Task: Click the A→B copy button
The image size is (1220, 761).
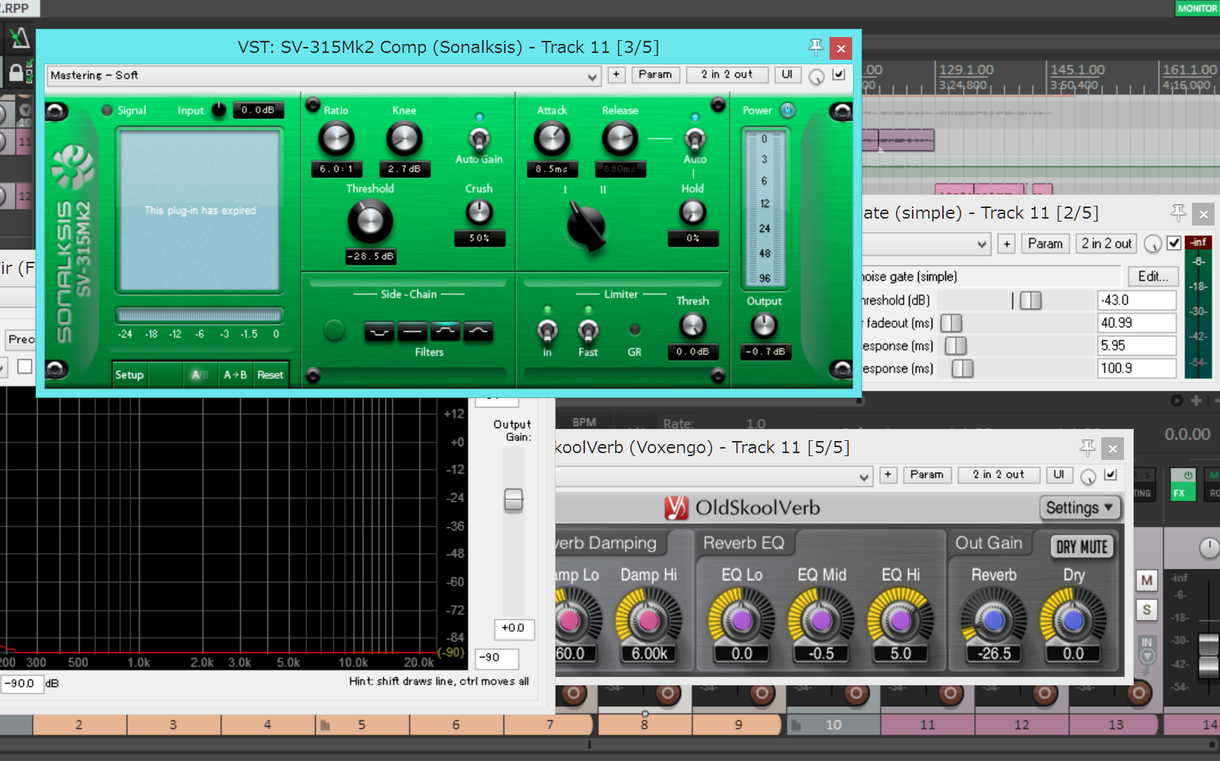Action: tap(235, 375)
